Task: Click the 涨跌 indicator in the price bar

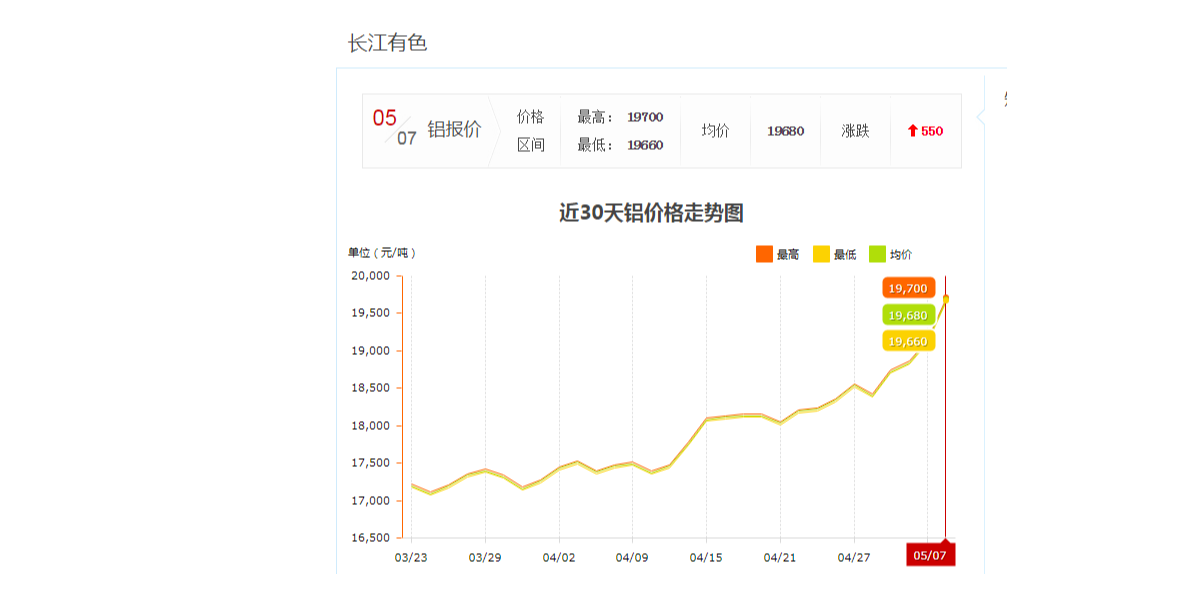Action: click(855, 130)
